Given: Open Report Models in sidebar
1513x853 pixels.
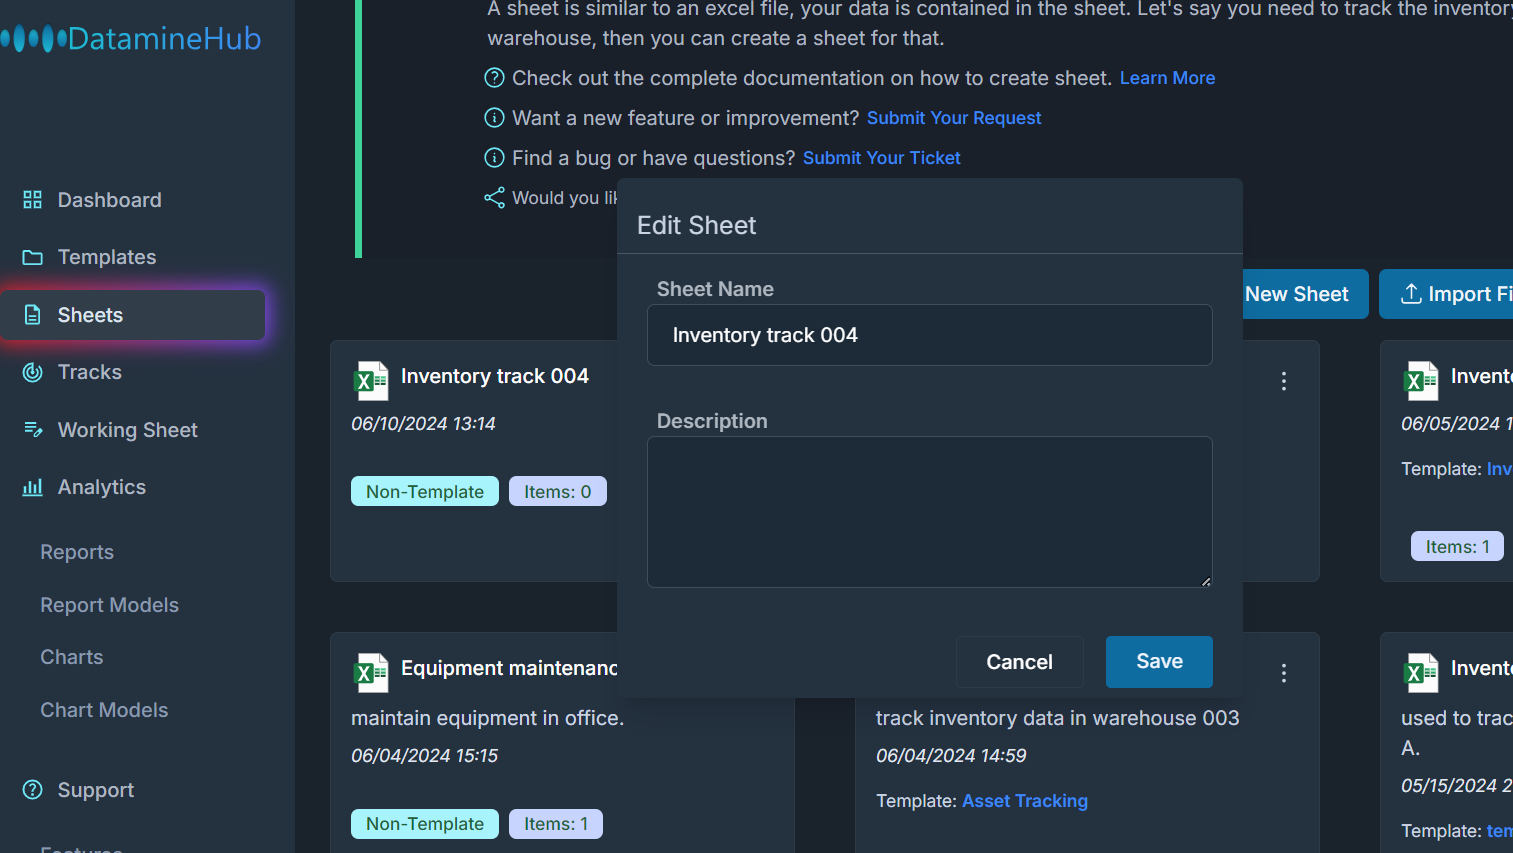Looking at the screenshot, I should [110, 605].
